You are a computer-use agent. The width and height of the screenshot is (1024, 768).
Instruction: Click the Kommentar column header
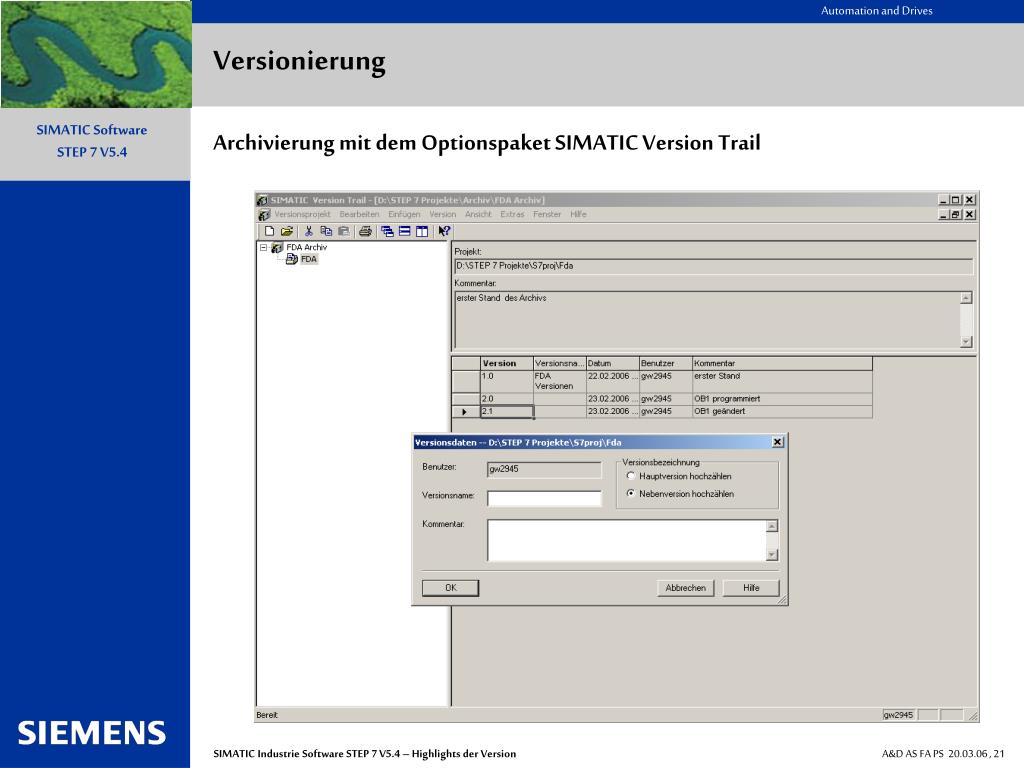(x=782, y=363)
